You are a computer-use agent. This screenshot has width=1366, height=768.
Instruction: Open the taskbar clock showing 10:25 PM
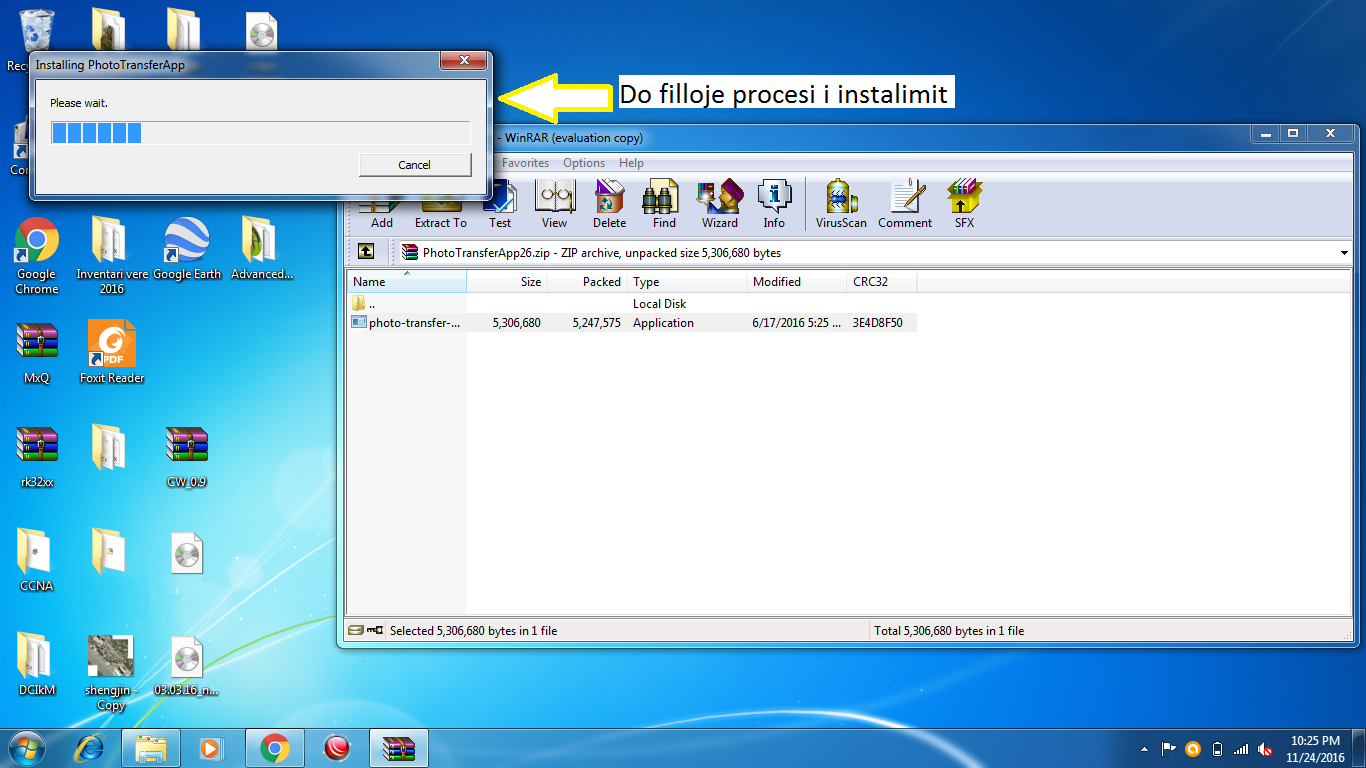[x=1315, y=749]
